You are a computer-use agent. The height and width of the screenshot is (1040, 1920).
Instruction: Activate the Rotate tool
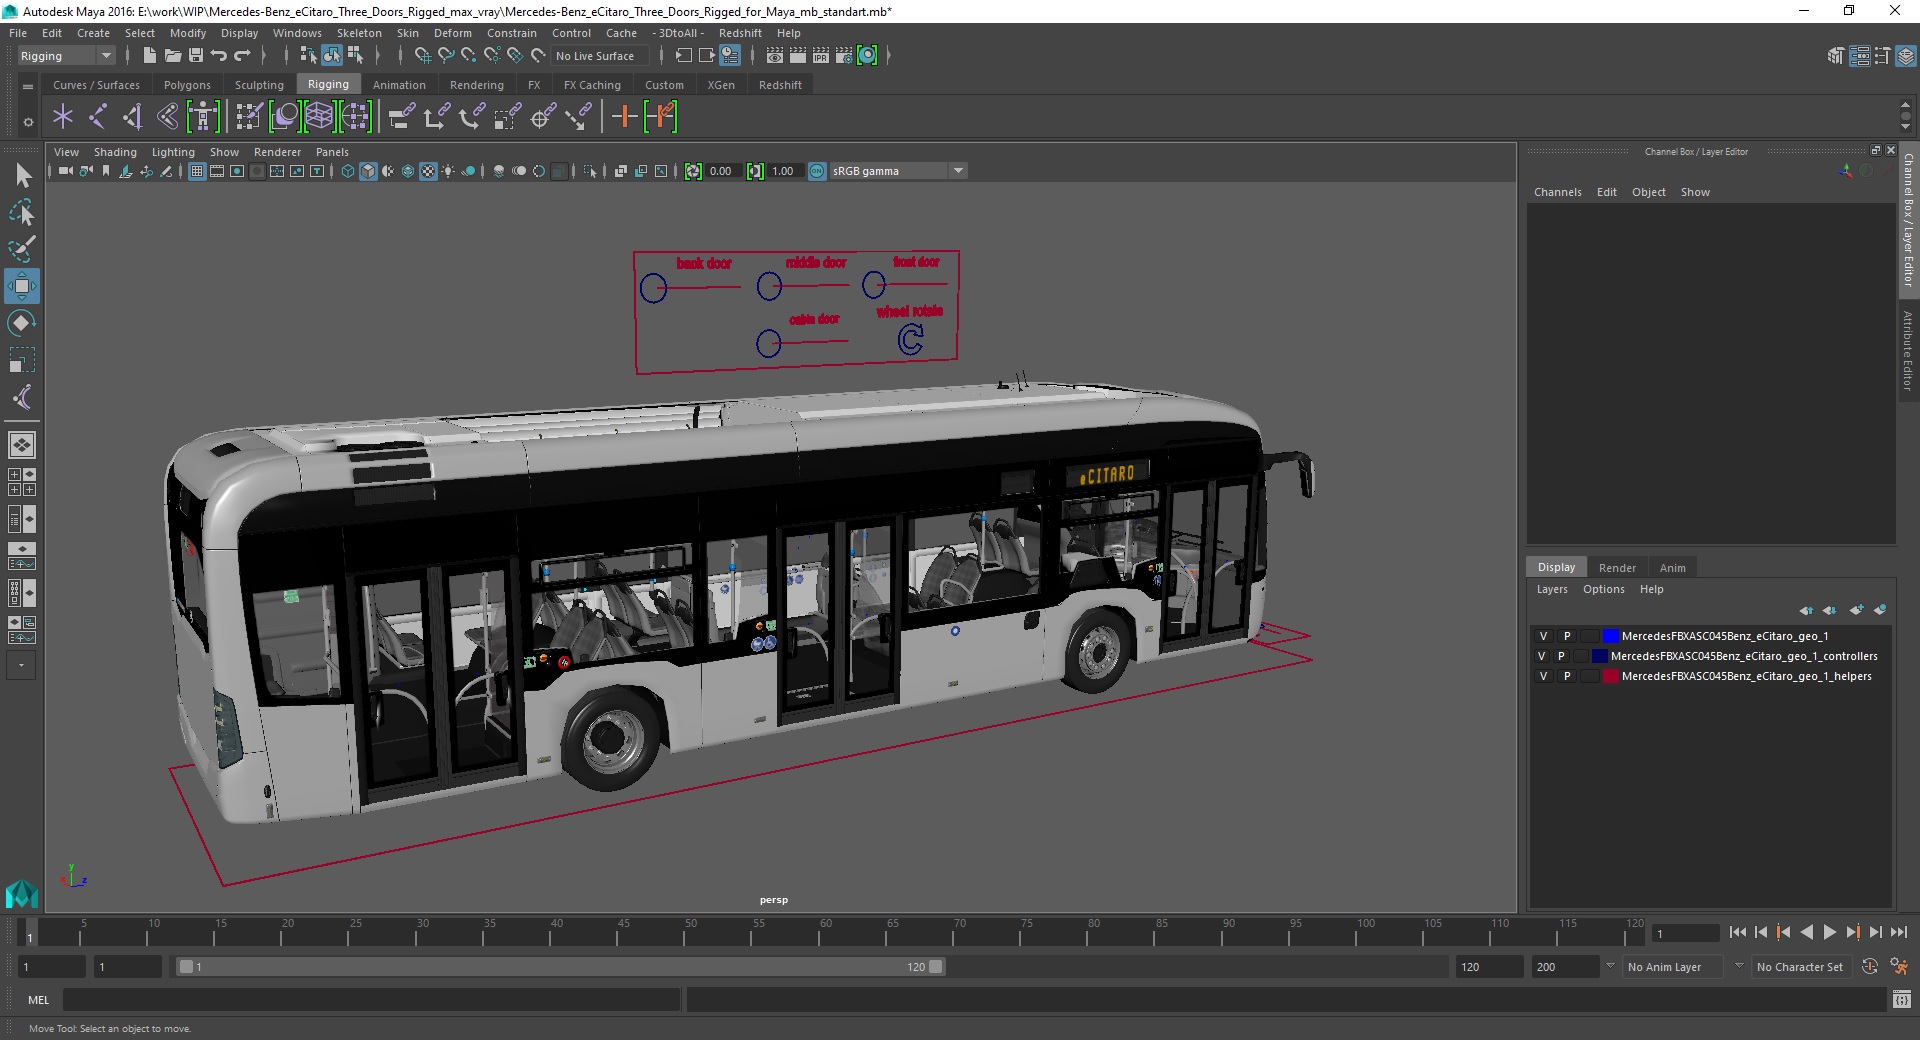coord(21,323)
